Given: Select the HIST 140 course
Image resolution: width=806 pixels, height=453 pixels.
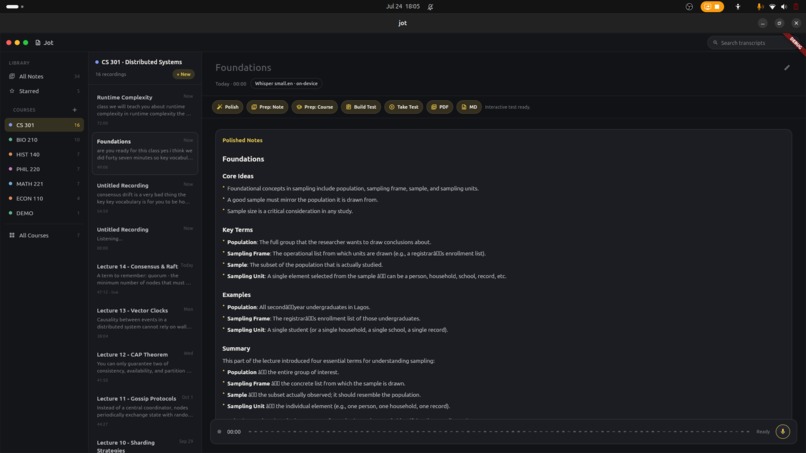Looking at the screenshot, I should (44, 154).
